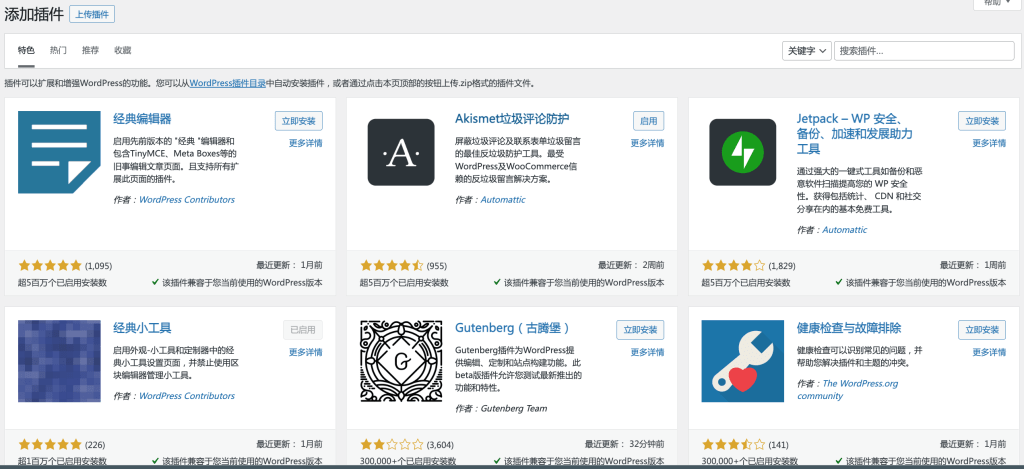1024x469 pixels.
Task: Click the Classic Editor plugin icon
Action: [x=59, y=152]
